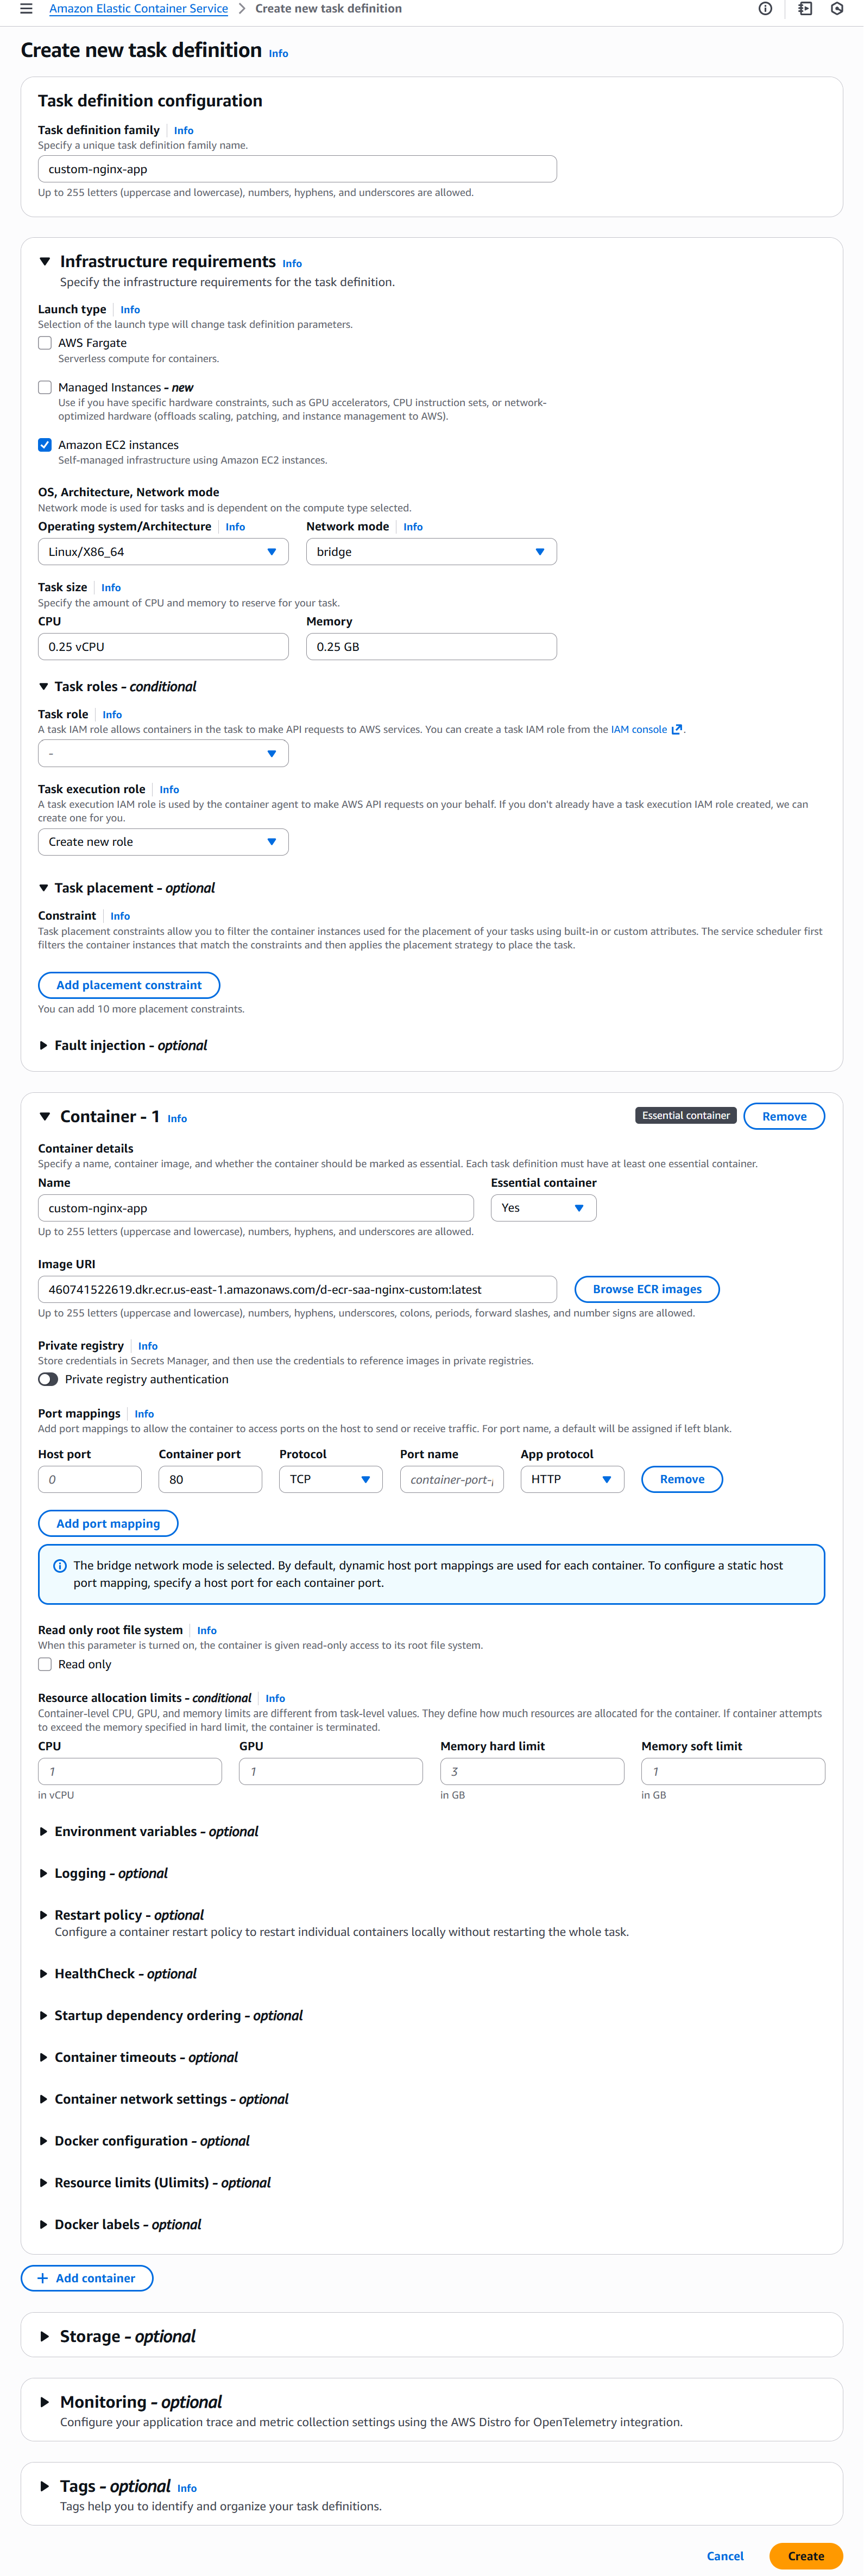Open the App protocol HTTP dropdown

pyautogui.click(x=572, y=1479)
